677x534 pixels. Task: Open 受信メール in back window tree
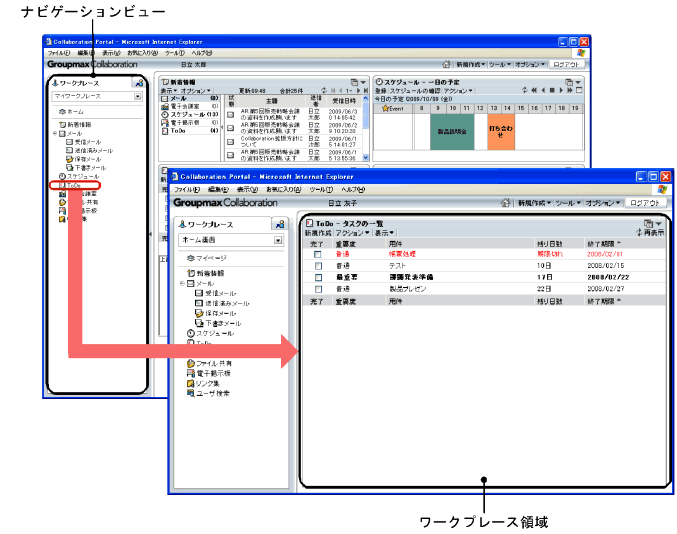click(x=84, y=142)
